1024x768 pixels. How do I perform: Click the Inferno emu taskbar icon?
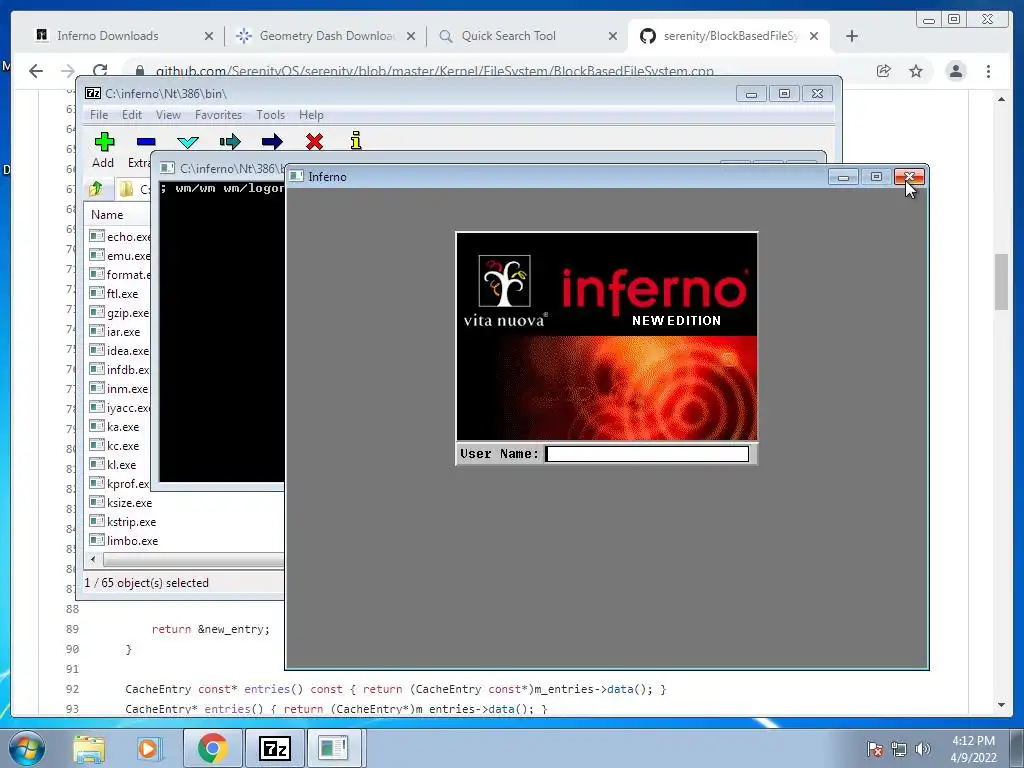333,748
